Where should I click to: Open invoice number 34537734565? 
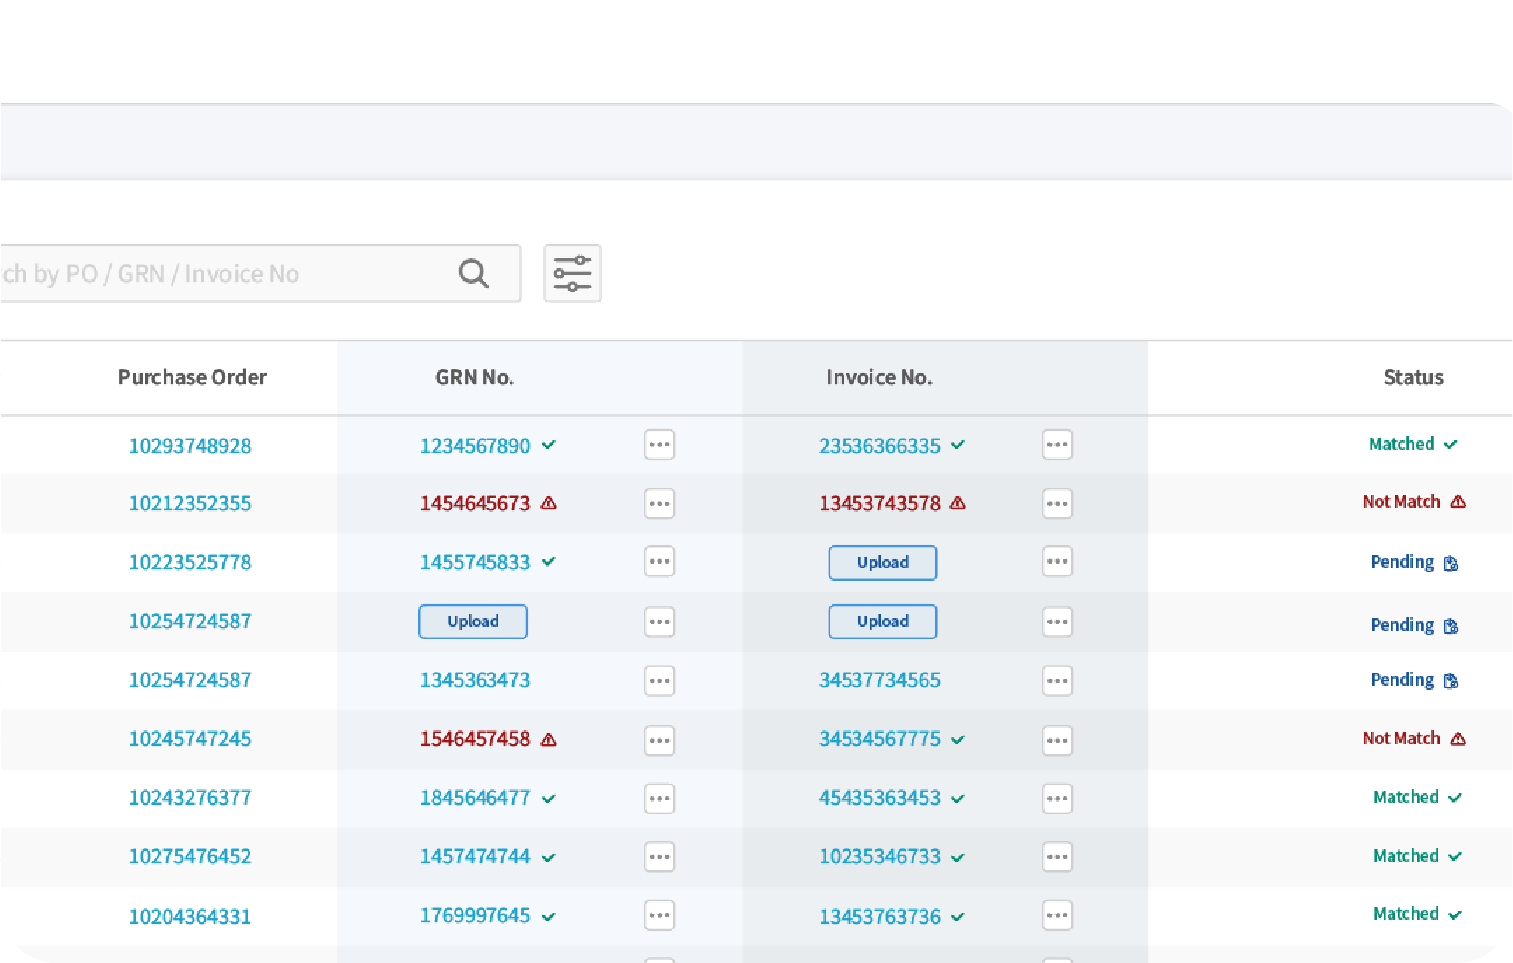[x=880, y=680]
